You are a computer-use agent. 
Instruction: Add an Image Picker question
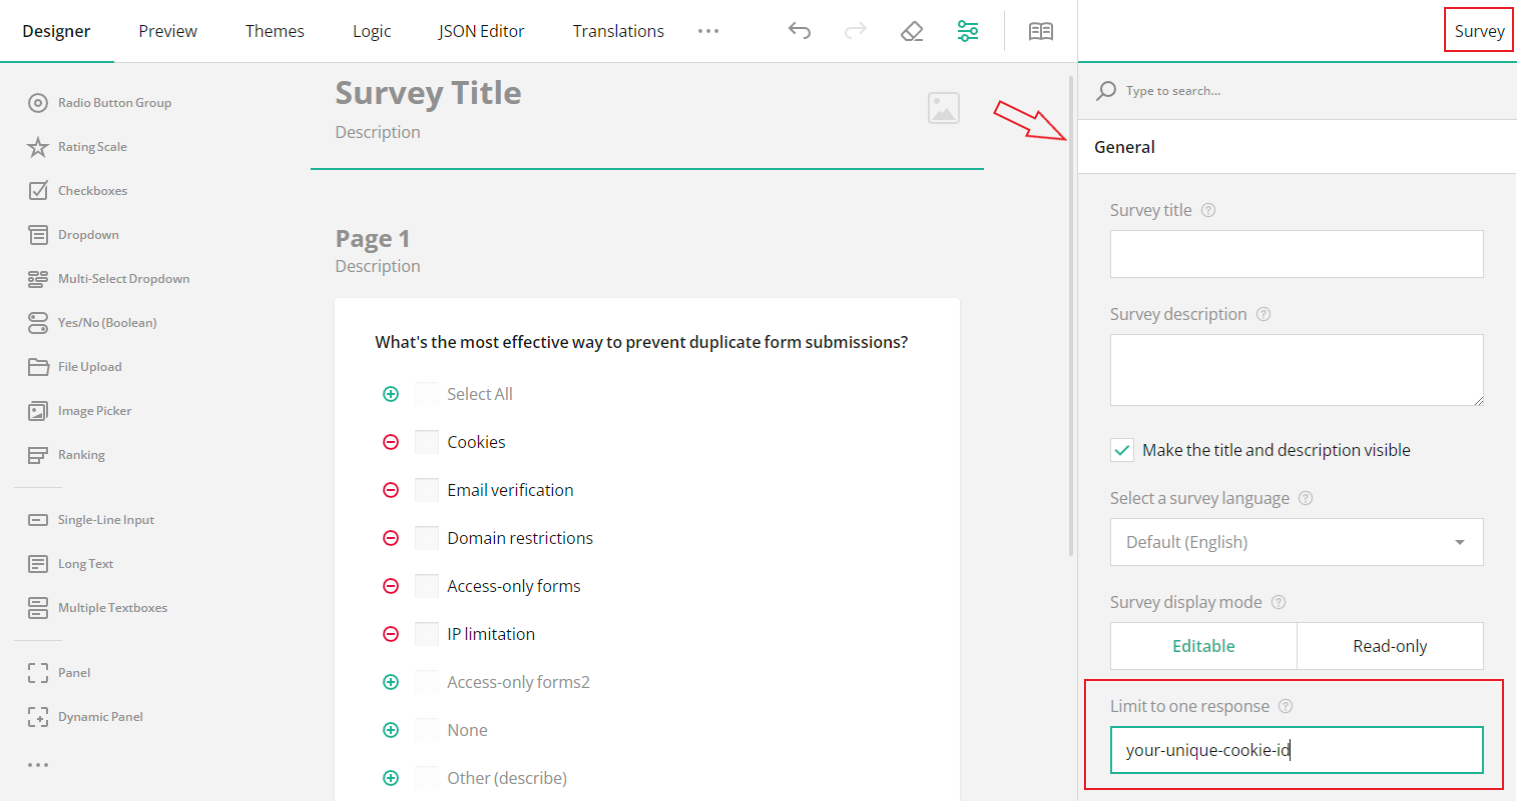coord(92,410)
